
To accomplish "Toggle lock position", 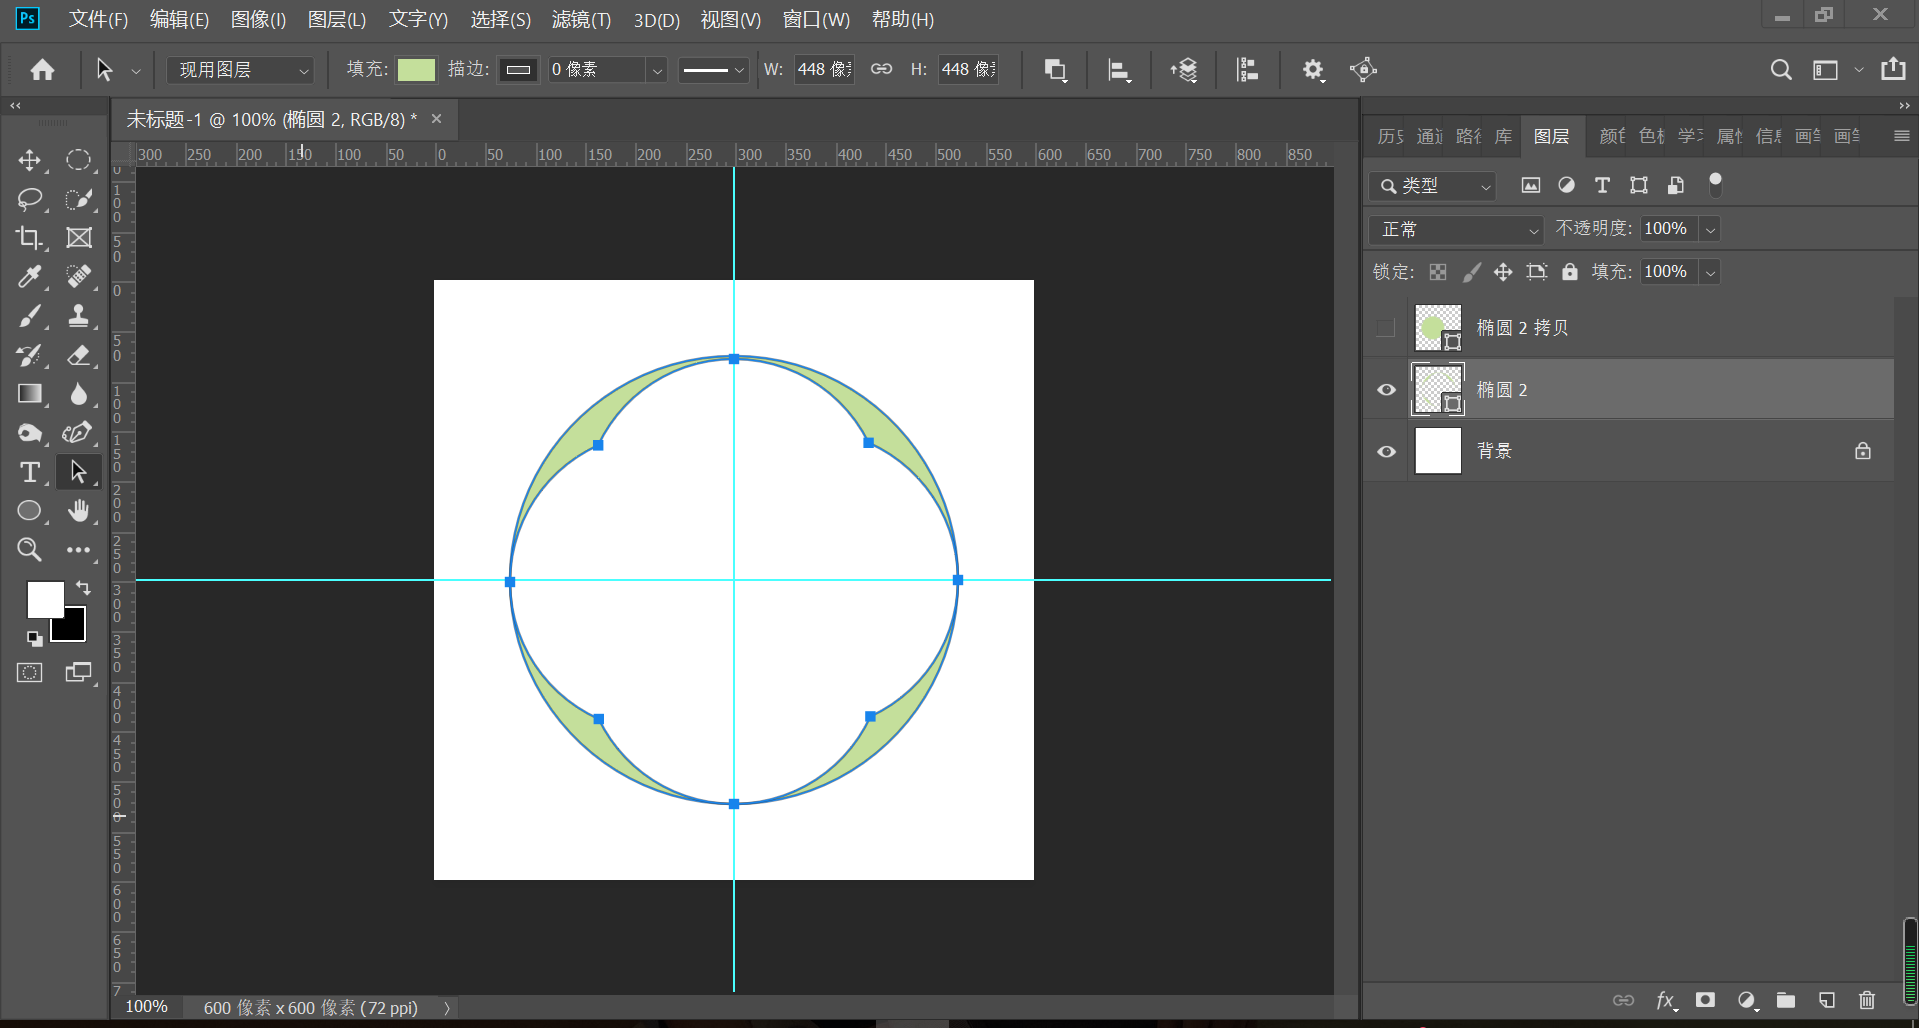I will click(x=1503, y=272).
